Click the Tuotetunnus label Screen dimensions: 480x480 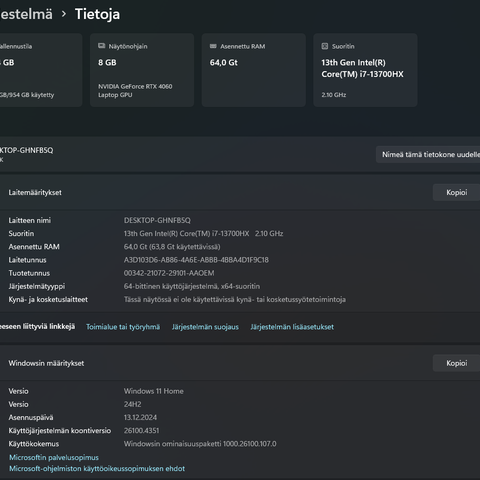point(29,273)
